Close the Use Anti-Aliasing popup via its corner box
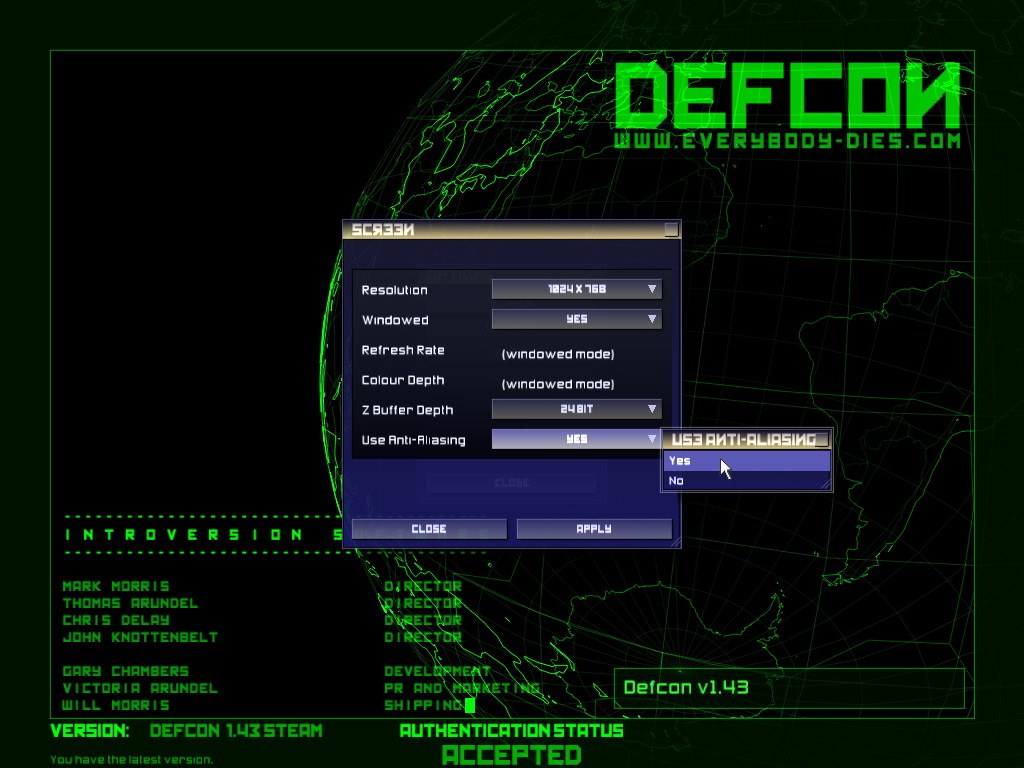1024x768 pixels. 822,440
